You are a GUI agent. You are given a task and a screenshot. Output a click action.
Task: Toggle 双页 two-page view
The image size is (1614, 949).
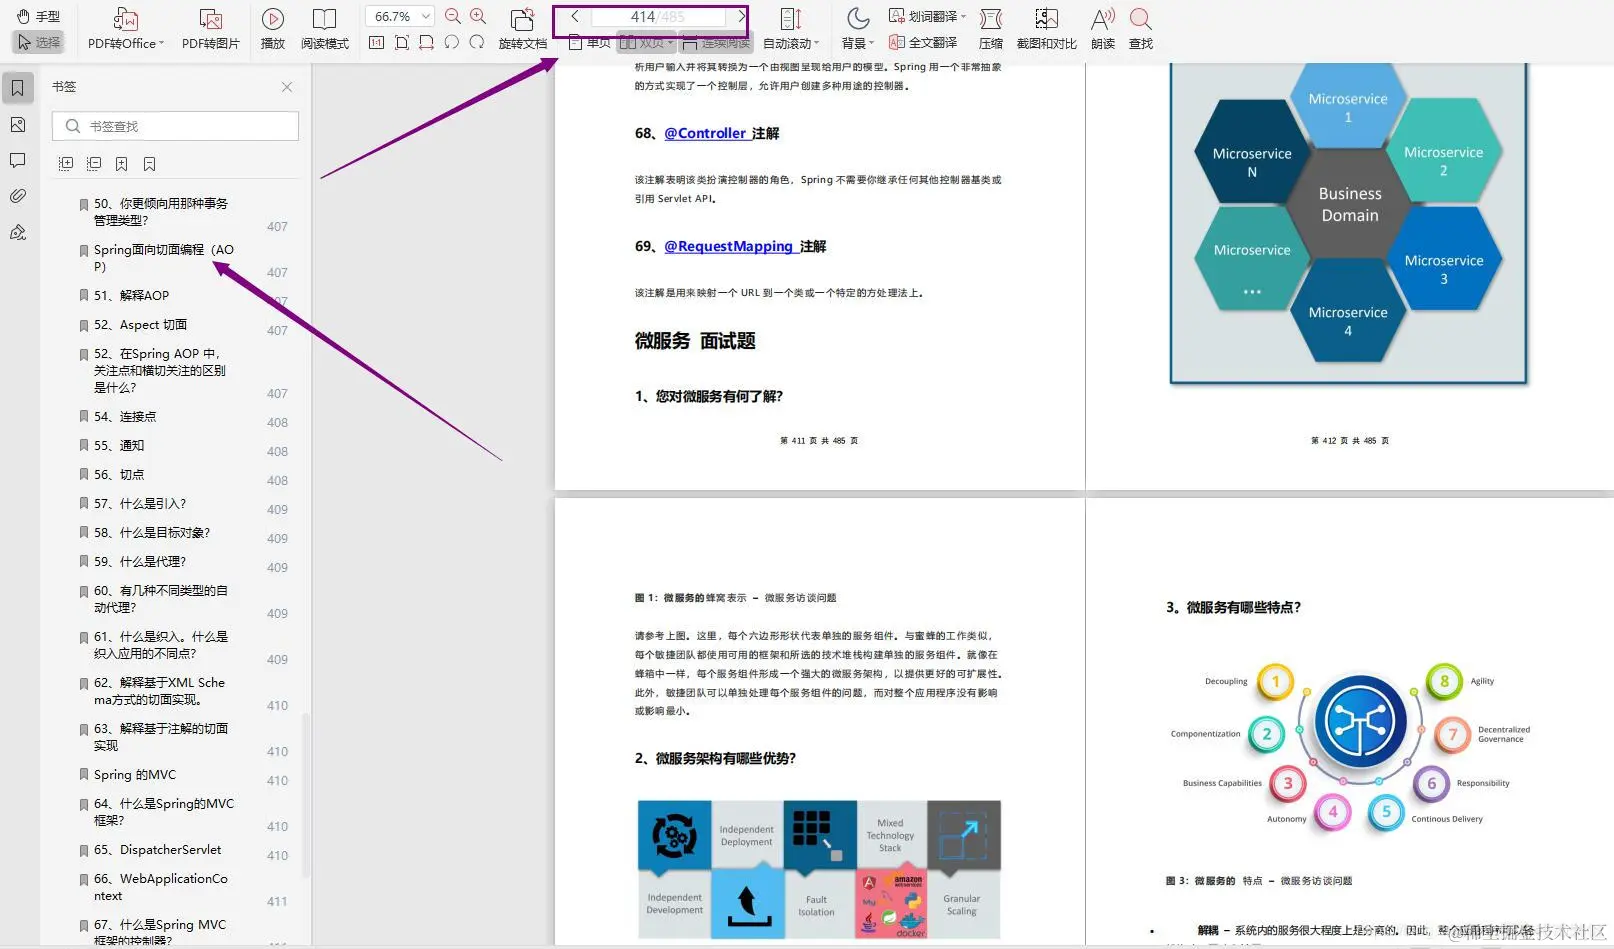pos(646,43)
